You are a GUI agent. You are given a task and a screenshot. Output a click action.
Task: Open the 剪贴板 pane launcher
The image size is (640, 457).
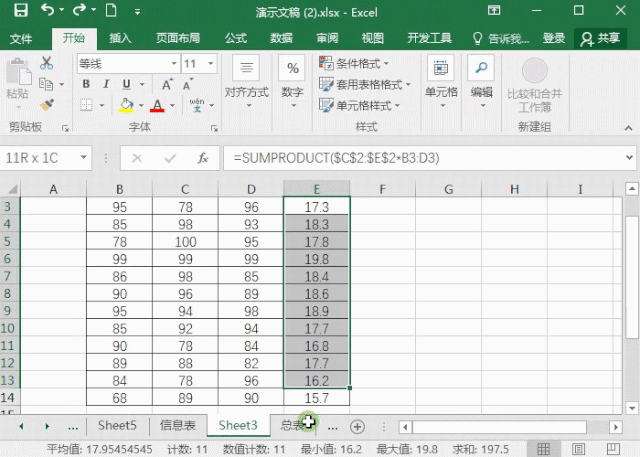[x=65, y=128]
